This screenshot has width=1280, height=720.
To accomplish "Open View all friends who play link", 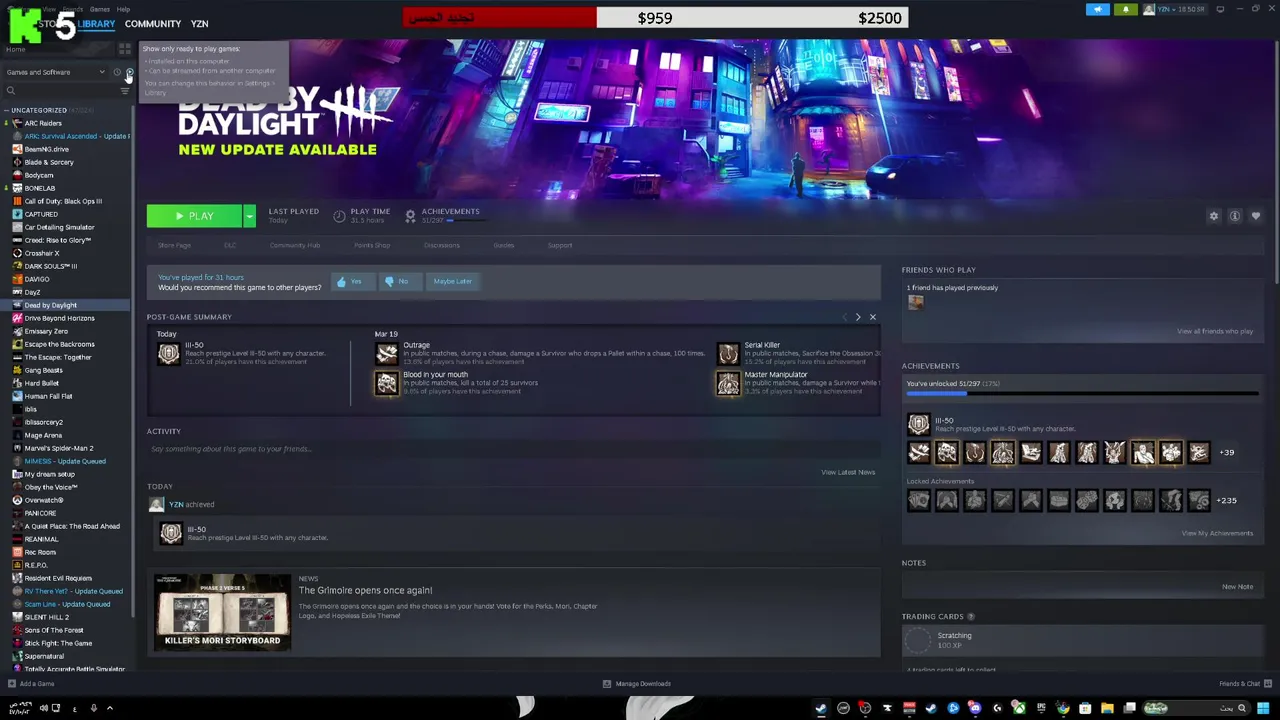I will 1214,331.
